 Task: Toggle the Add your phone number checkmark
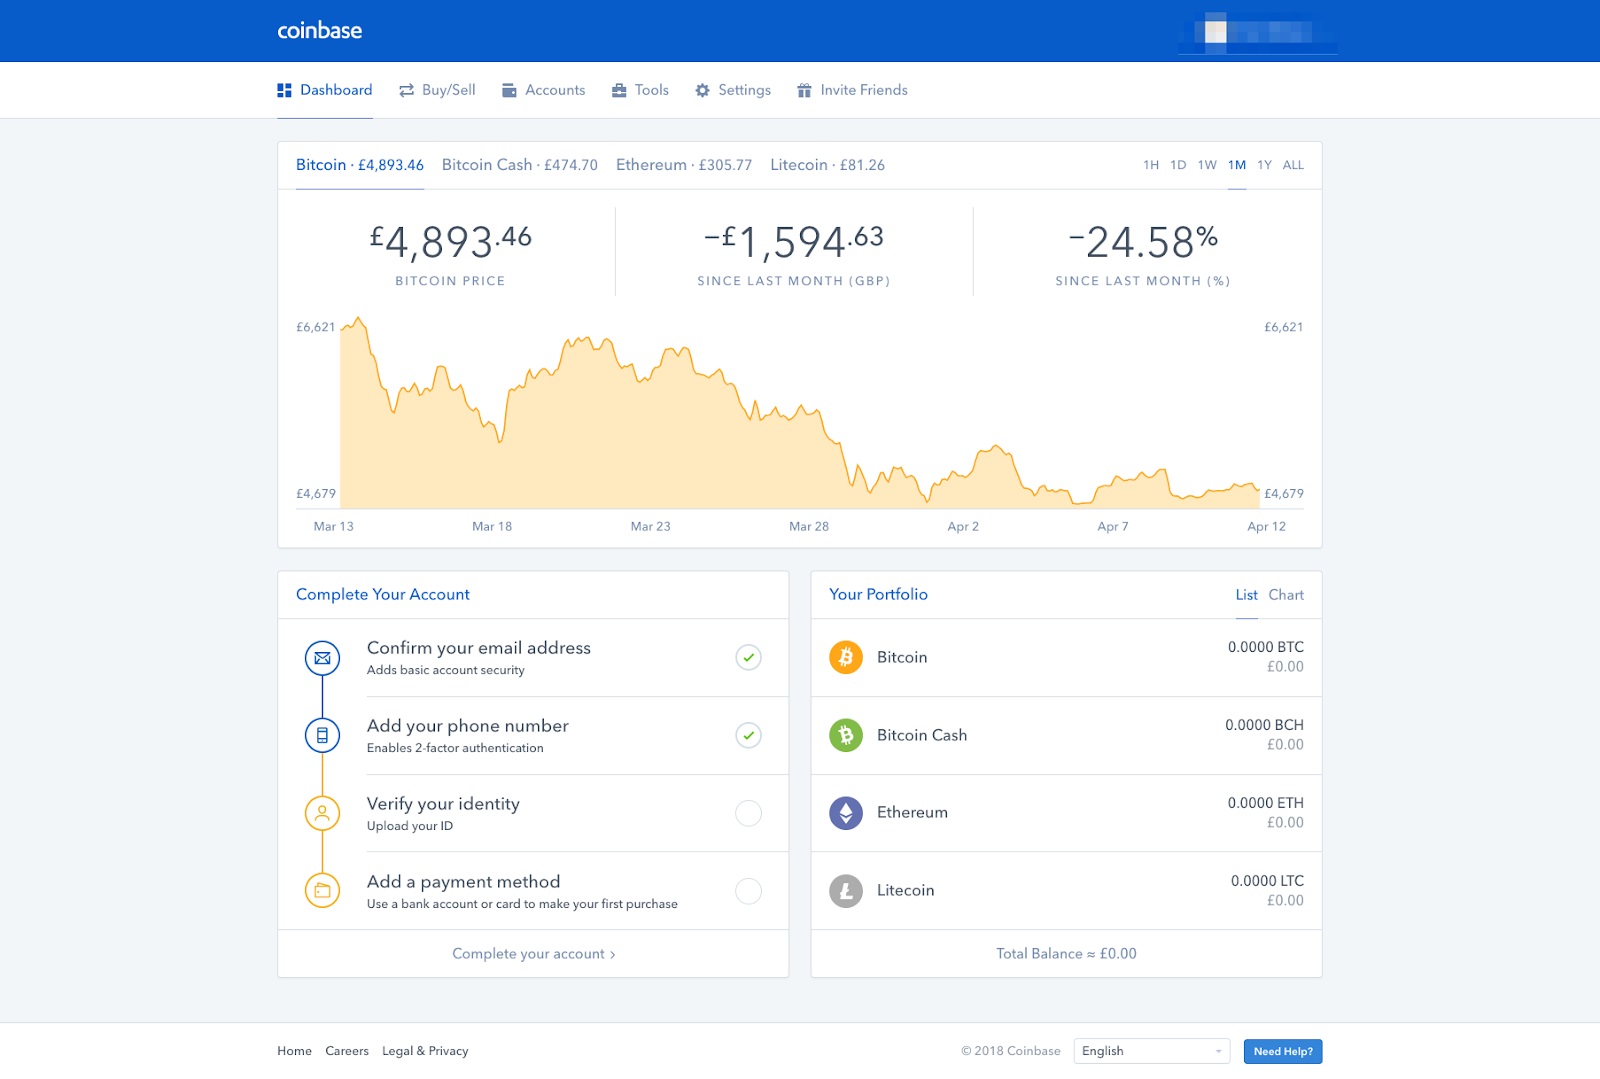coord(748,735)
